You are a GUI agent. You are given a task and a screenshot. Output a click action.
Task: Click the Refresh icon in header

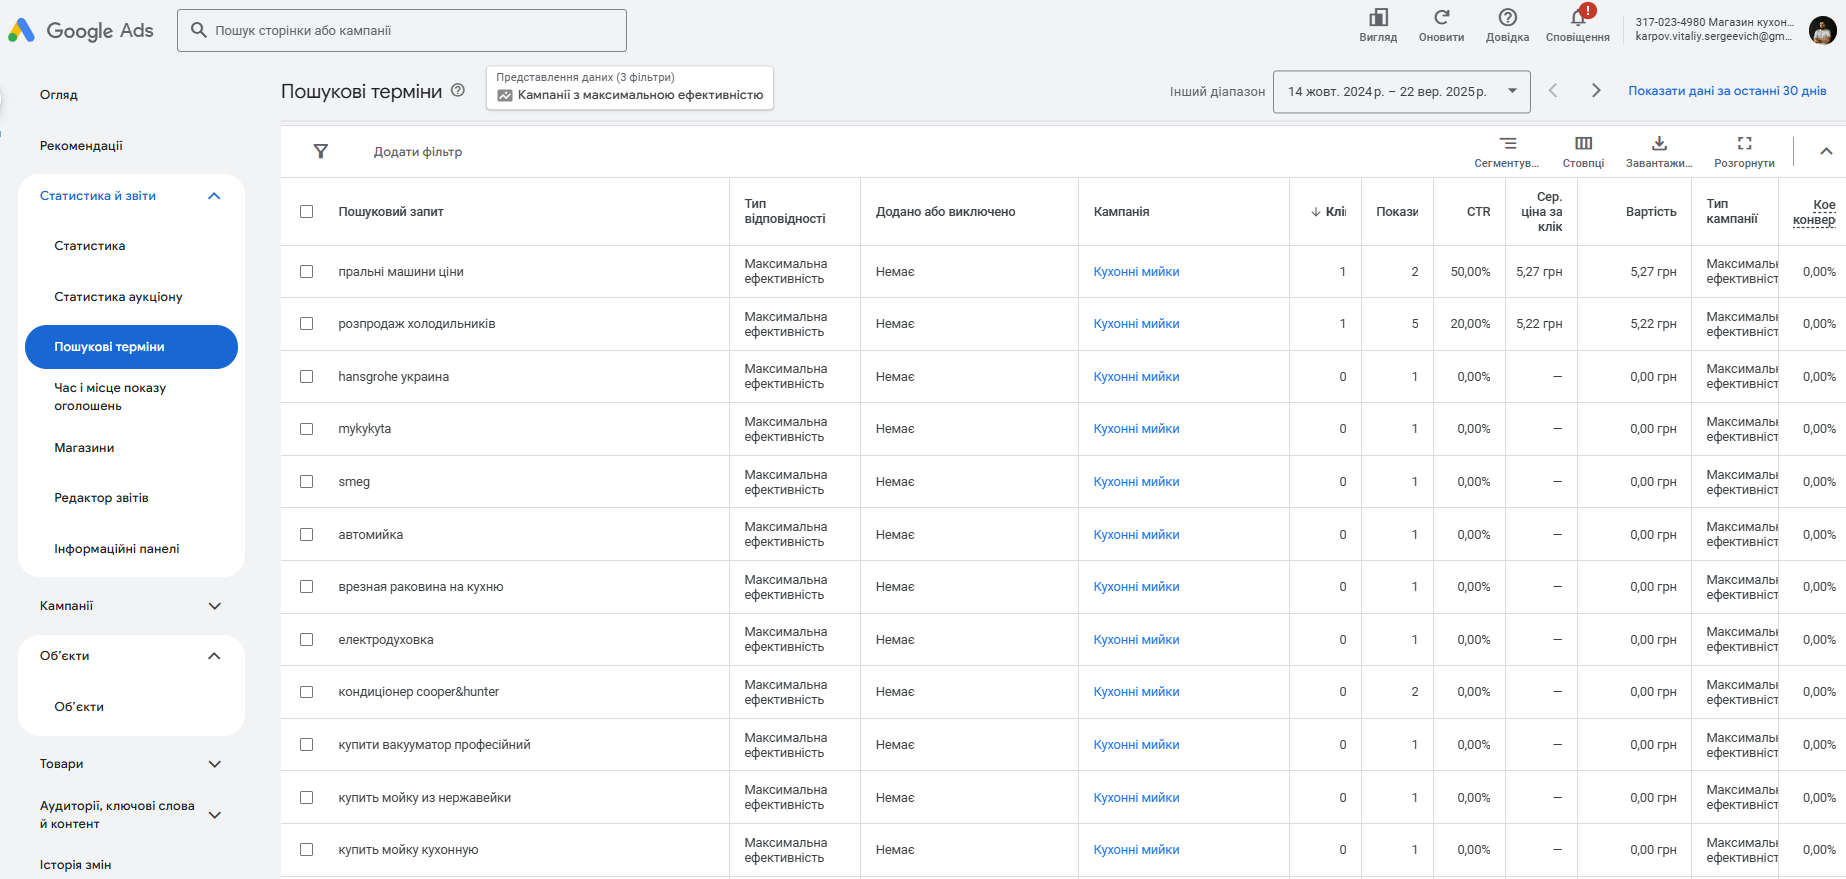click(1441, 18)
